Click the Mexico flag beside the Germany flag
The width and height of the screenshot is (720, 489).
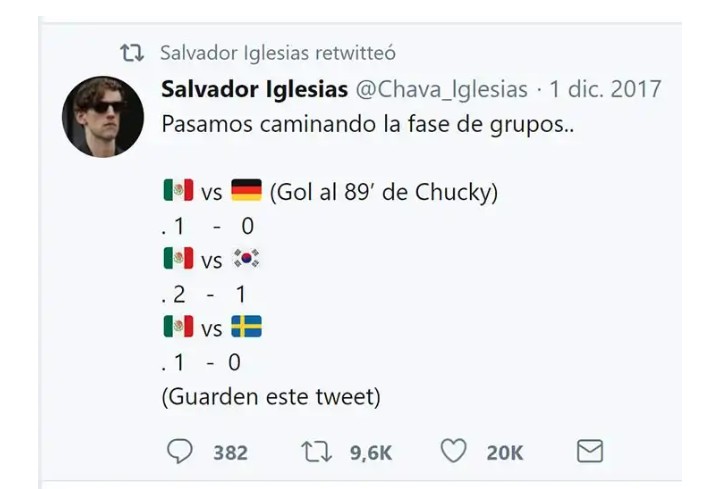178,190
